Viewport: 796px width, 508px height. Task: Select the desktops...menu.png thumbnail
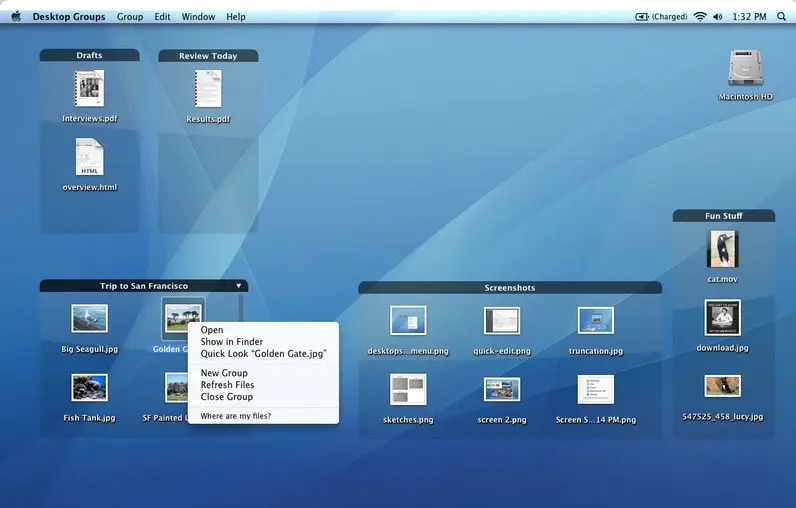408,320
